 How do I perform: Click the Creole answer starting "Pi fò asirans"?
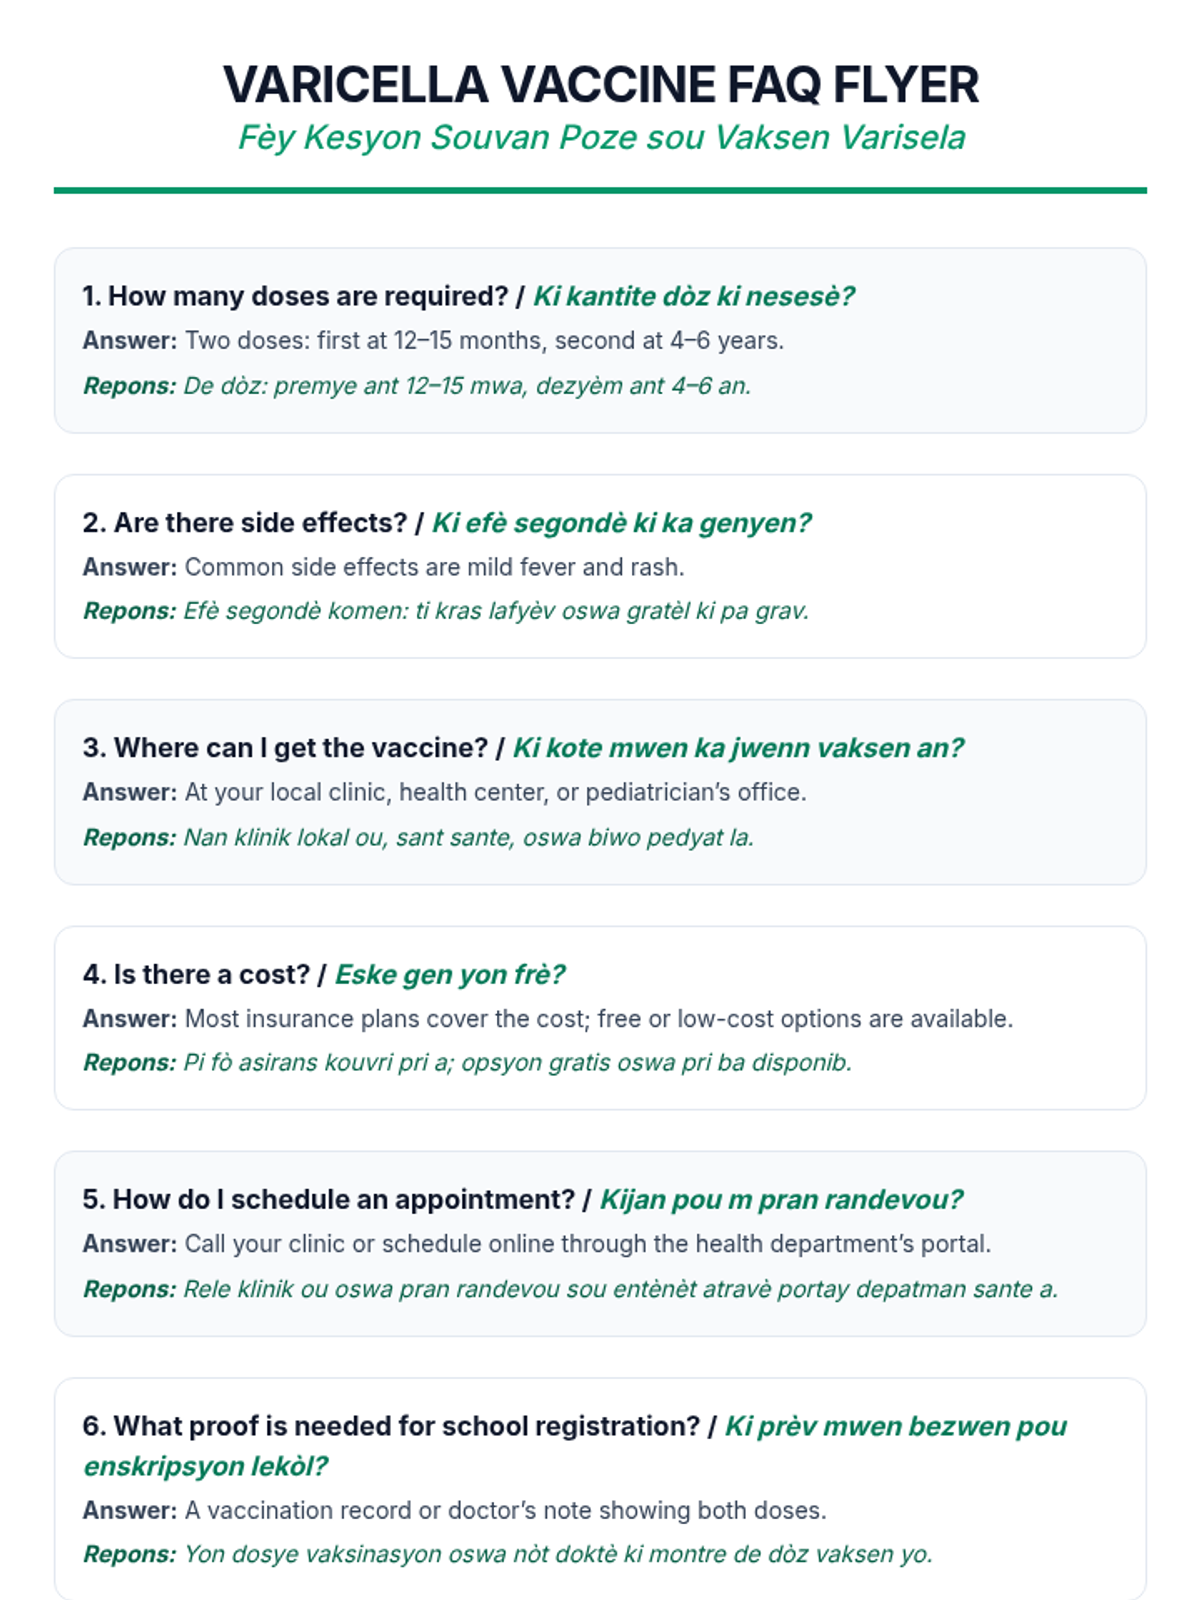tap(467, 1063)
